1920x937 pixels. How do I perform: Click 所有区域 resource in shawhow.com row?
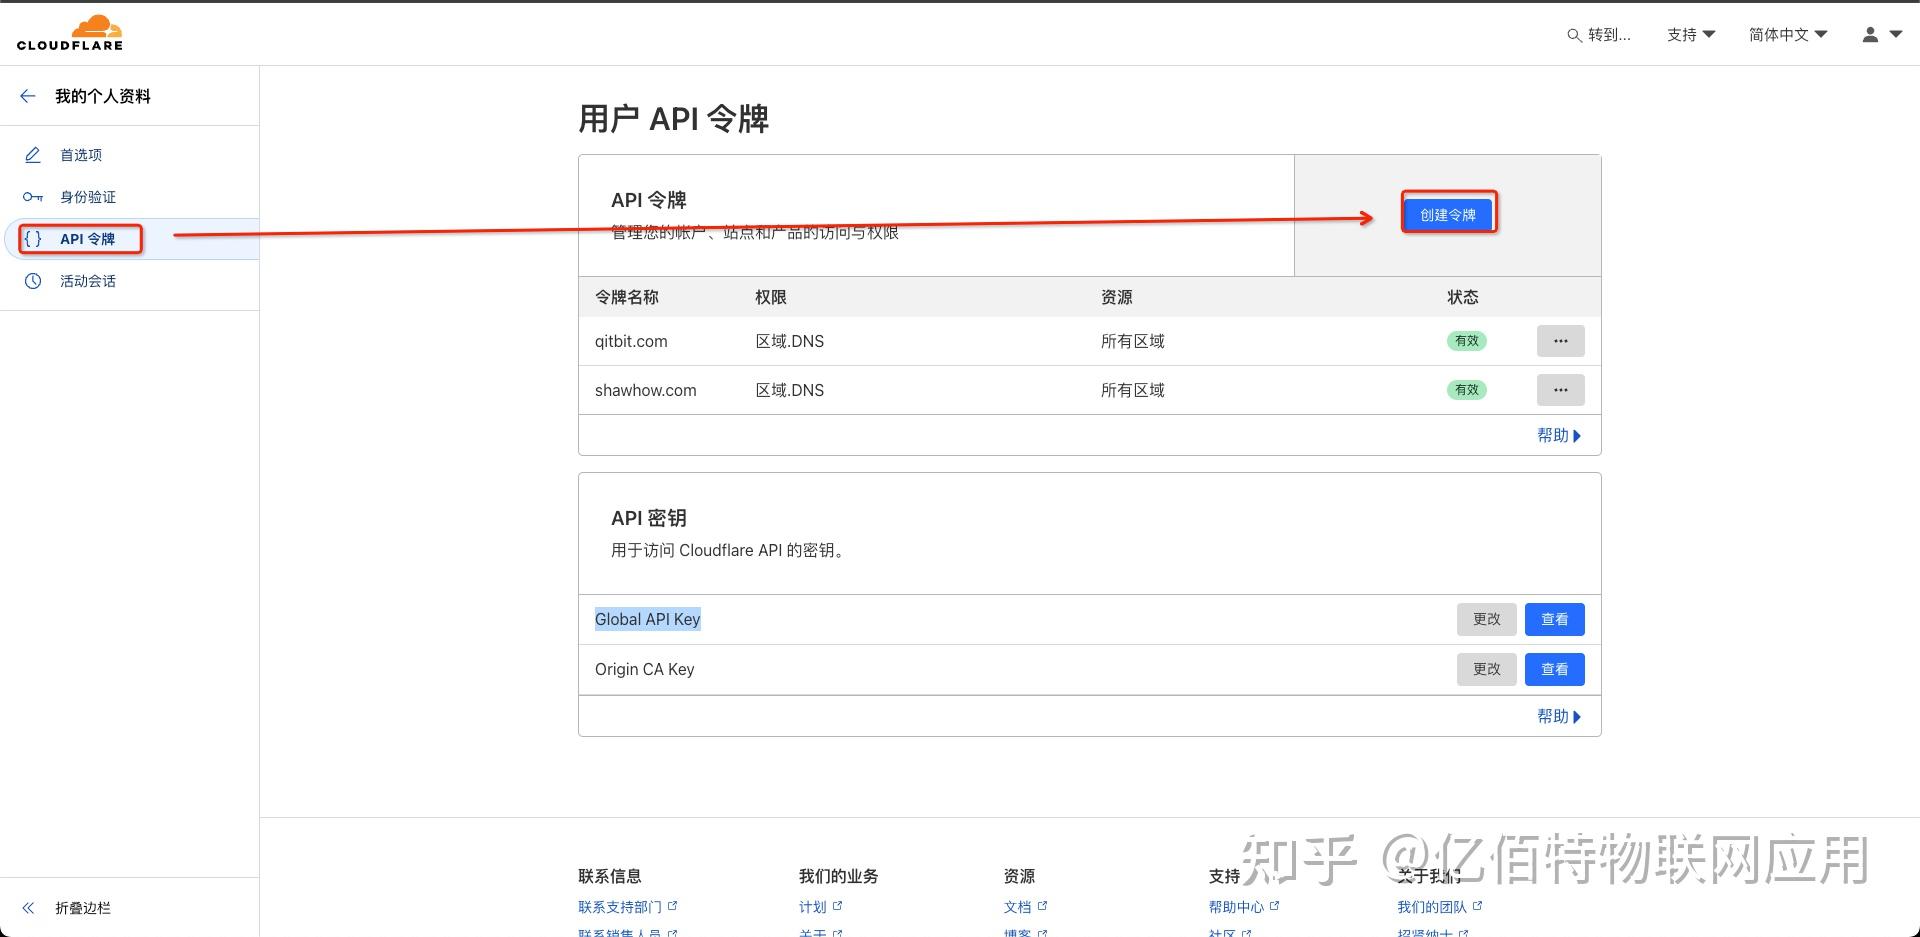[x=1133, y=390]
